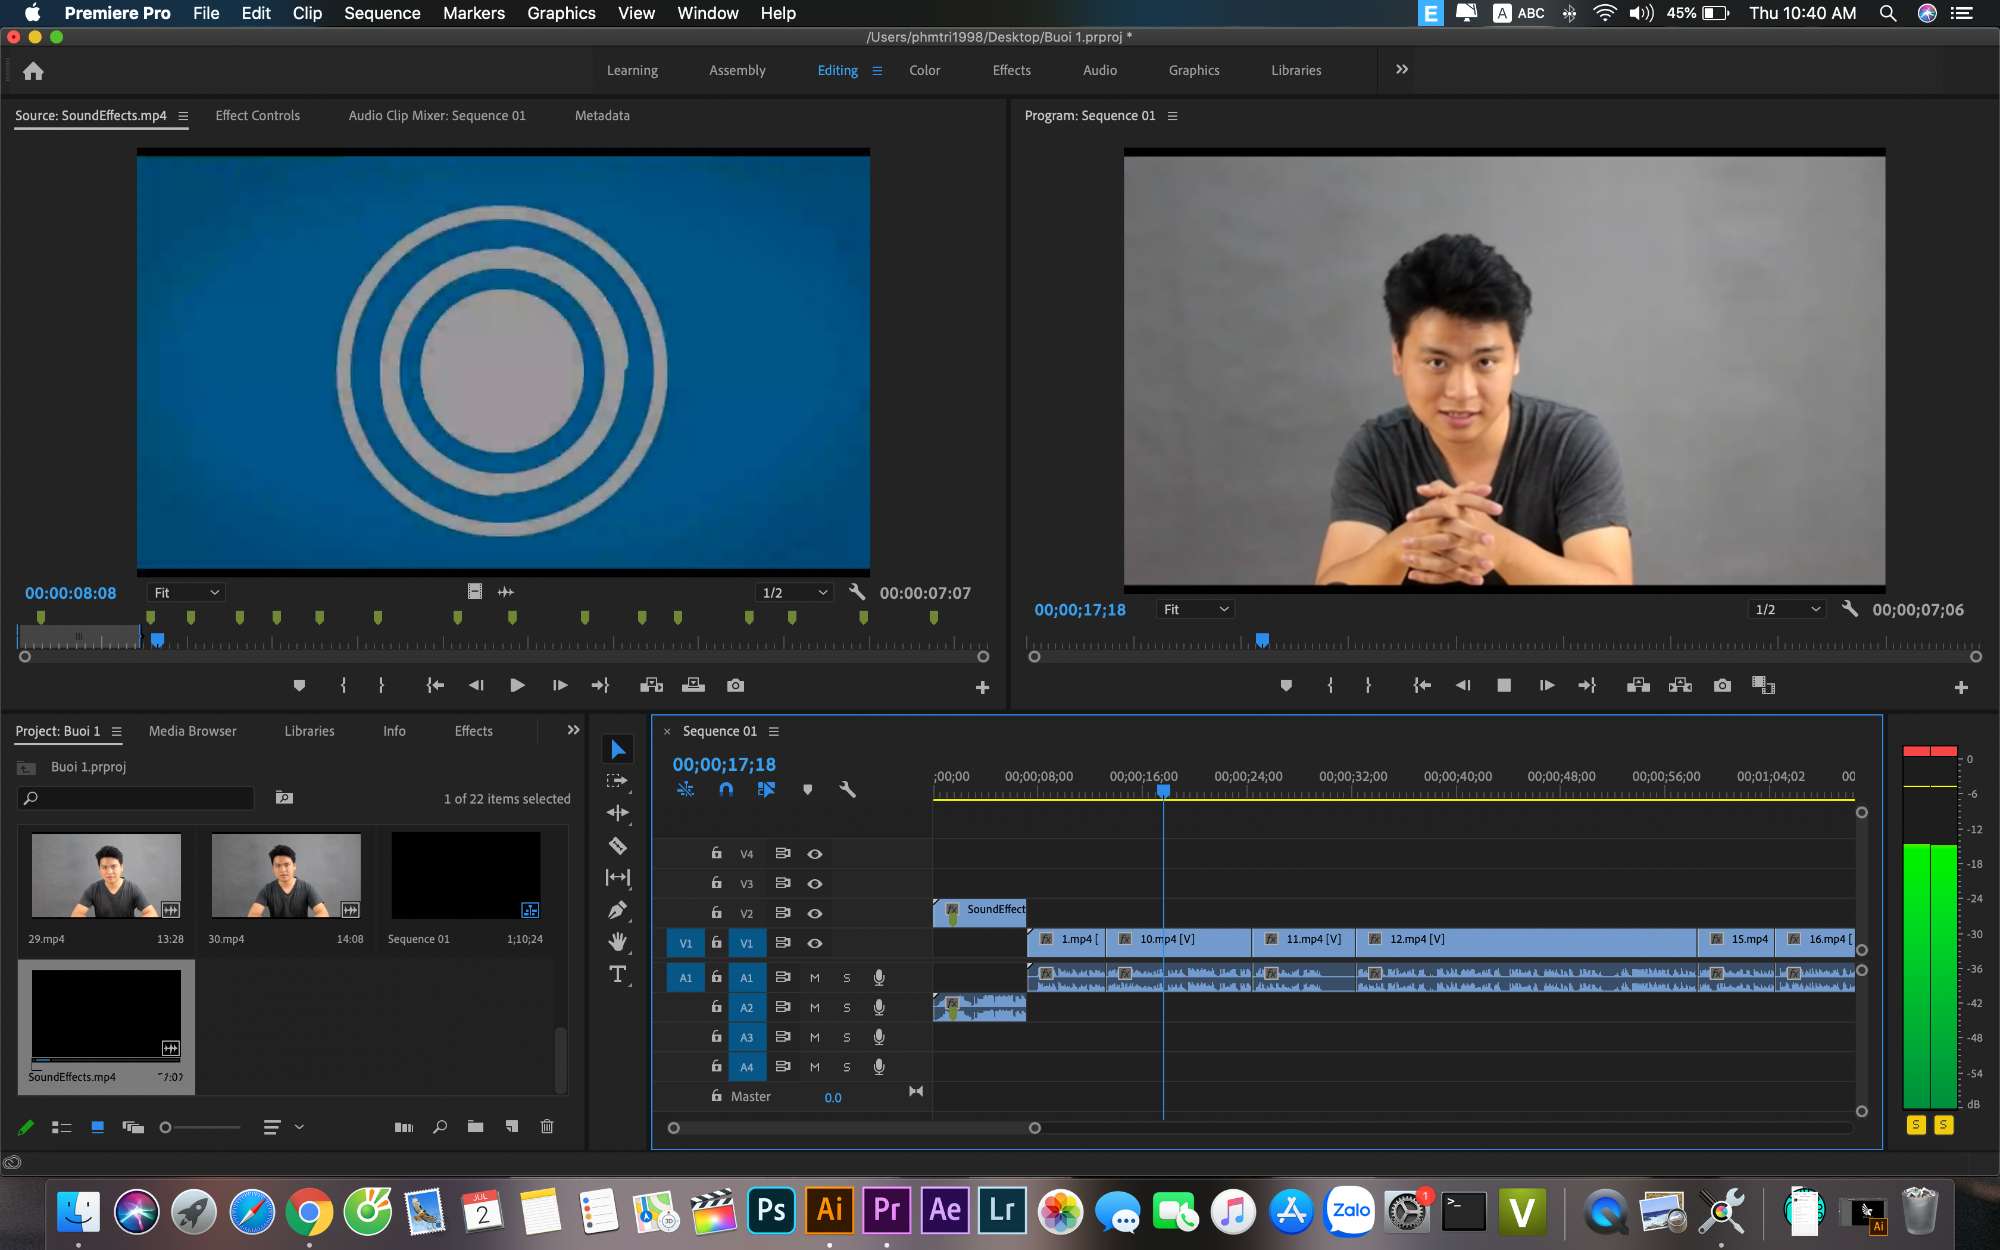
Task: Click the Project panel search field
Action: click(x=136, y=798)
